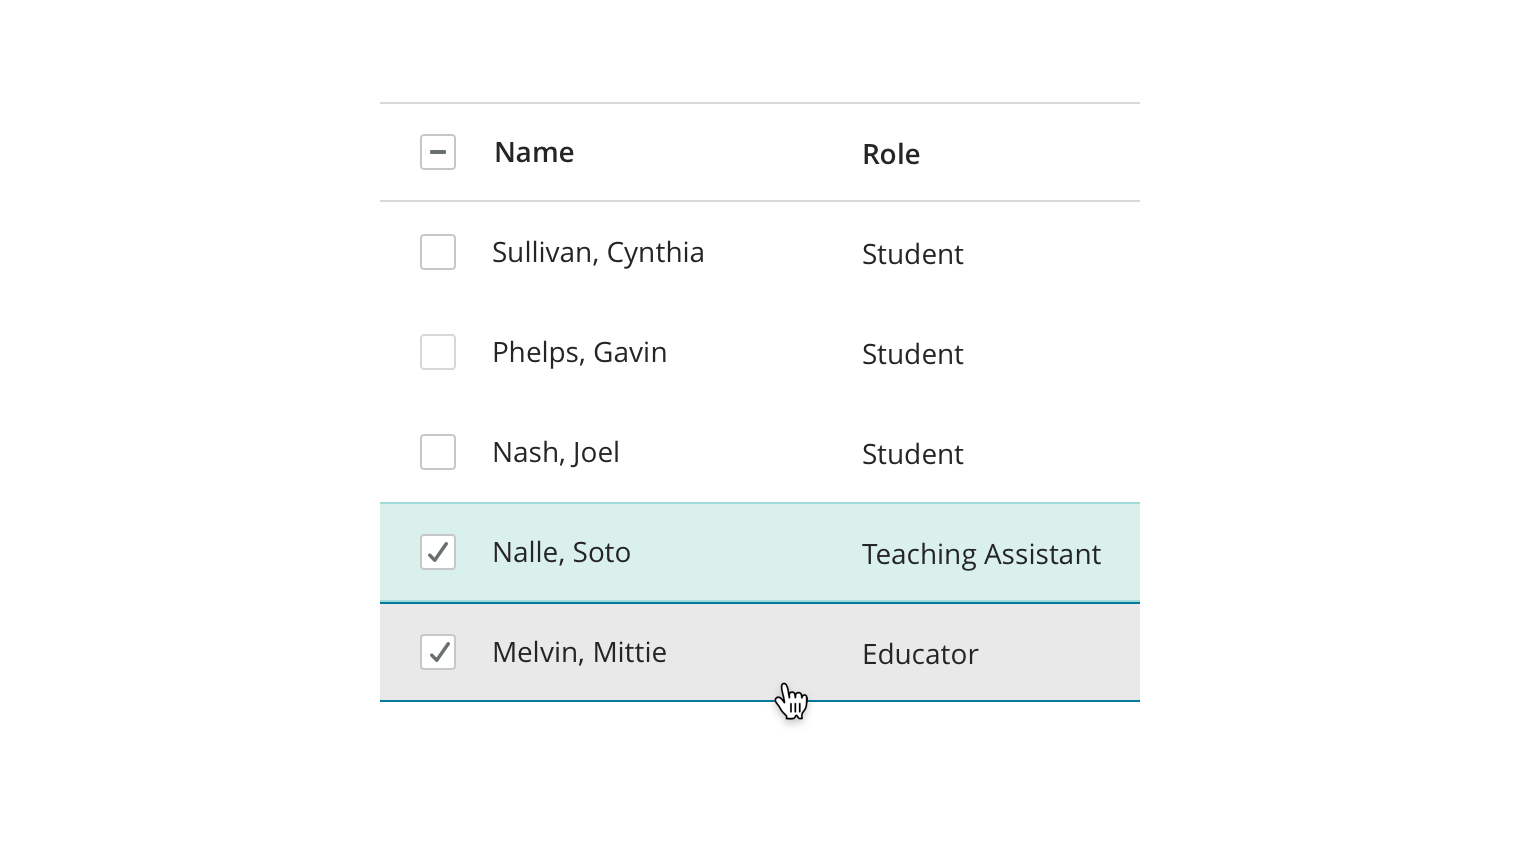1520x862 pixels.
Task: Click the name Melvin, Mittie
Action: [579, 652]
